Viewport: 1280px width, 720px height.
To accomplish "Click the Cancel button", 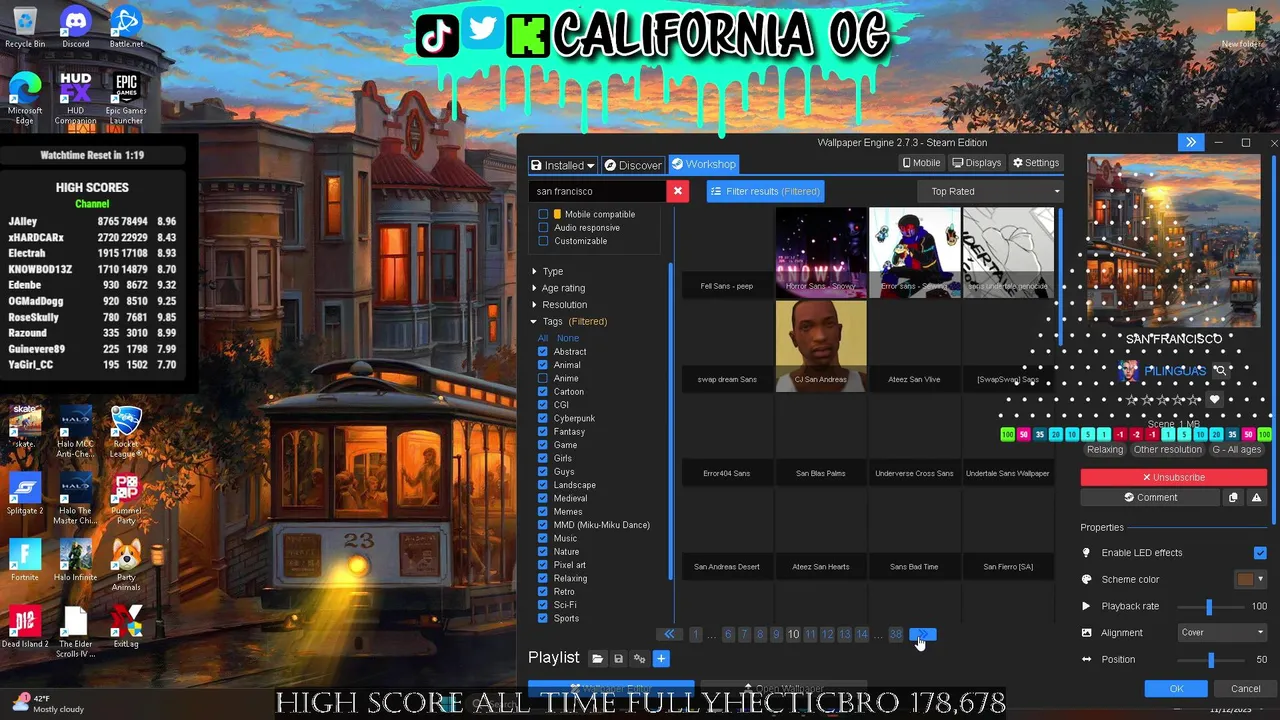I will click(x=1246, y=689).
